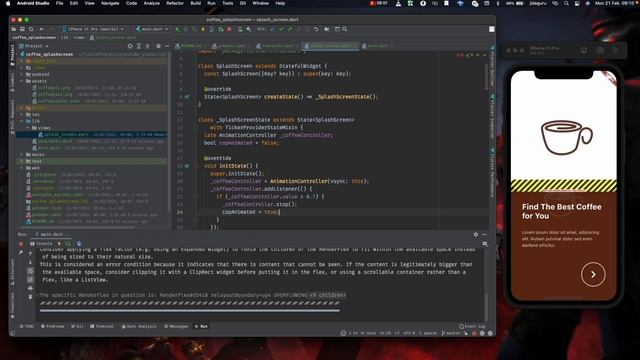640x360 pixels.
Task: Run main.dart with the green play icon
Action: (177, 29)
